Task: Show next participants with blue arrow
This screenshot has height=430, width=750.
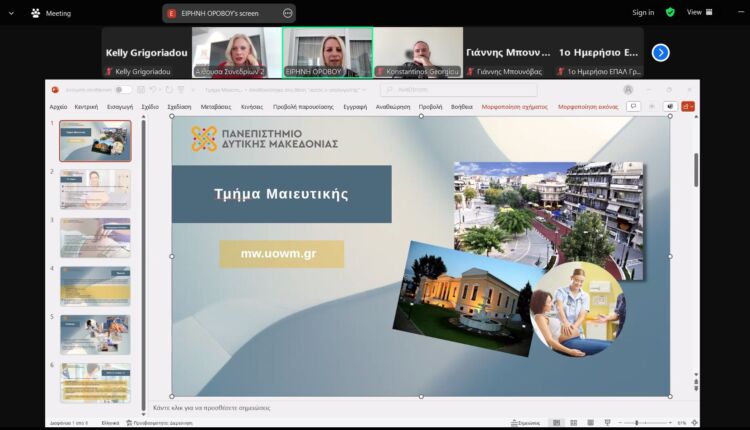Action: coord(661,53)
